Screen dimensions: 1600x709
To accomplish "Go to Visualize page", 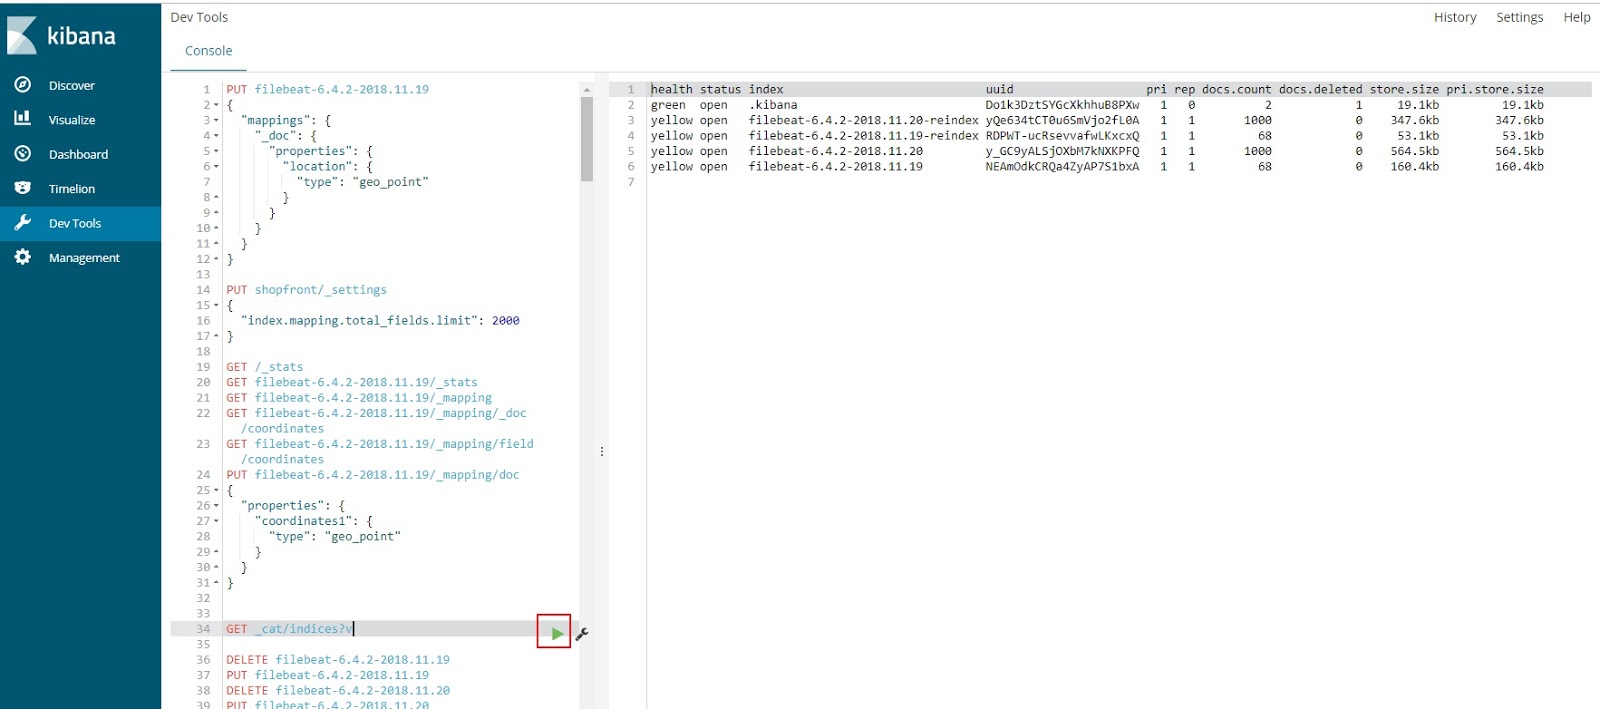I will click(72, 120).
